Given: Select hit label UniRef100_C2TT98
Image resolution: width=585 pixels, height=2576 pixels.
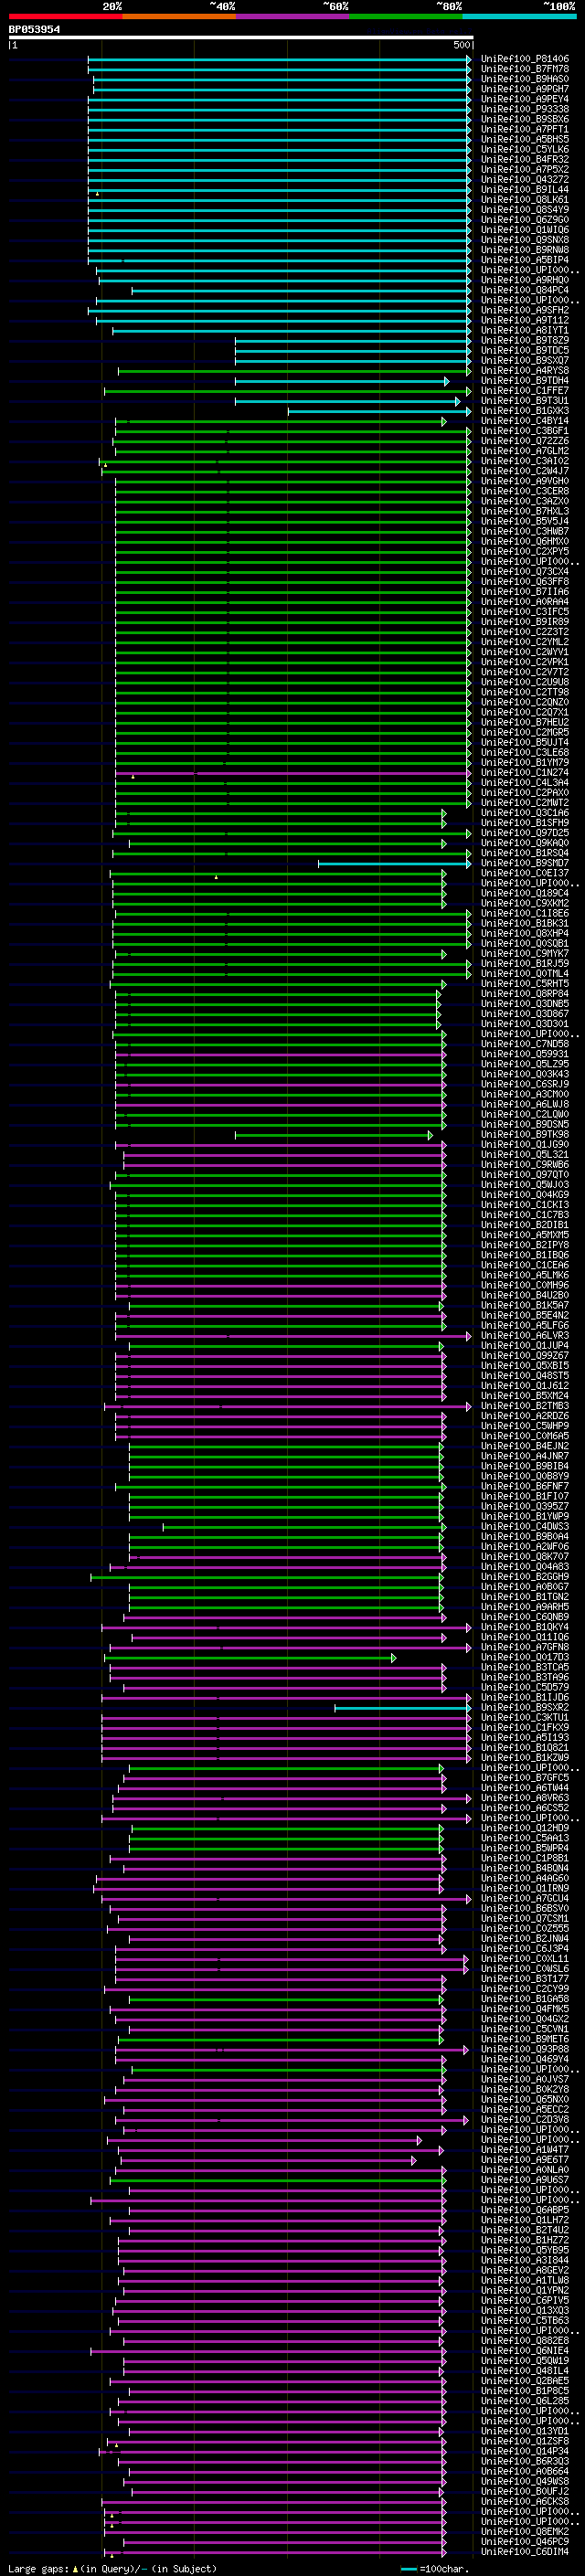Looking at the screenshot, I should click(525, 692).
